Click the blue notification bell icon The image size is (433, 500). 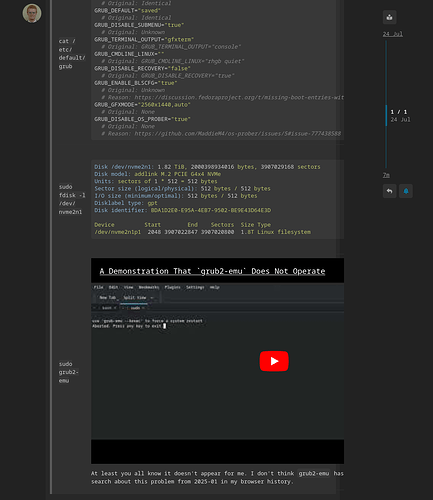pyautogui.click(x=406, y=191)
